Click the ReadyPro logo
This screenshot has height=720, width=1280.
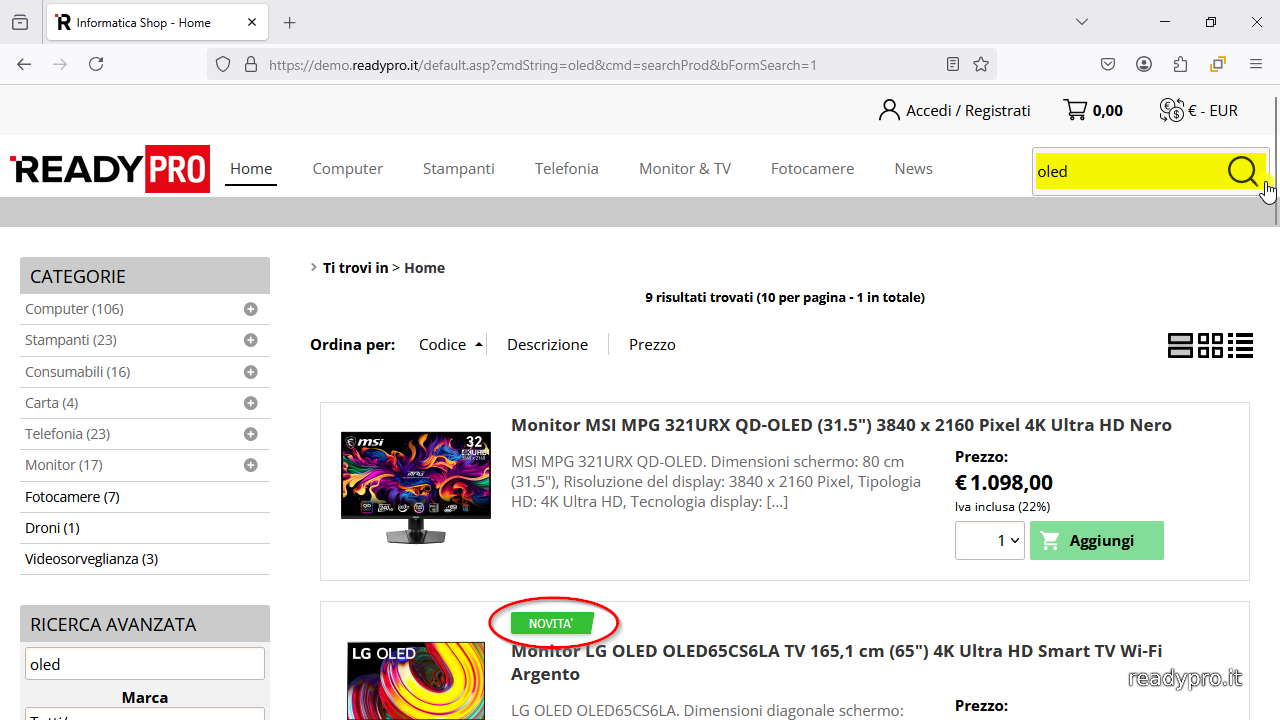(x=110, y=169)
